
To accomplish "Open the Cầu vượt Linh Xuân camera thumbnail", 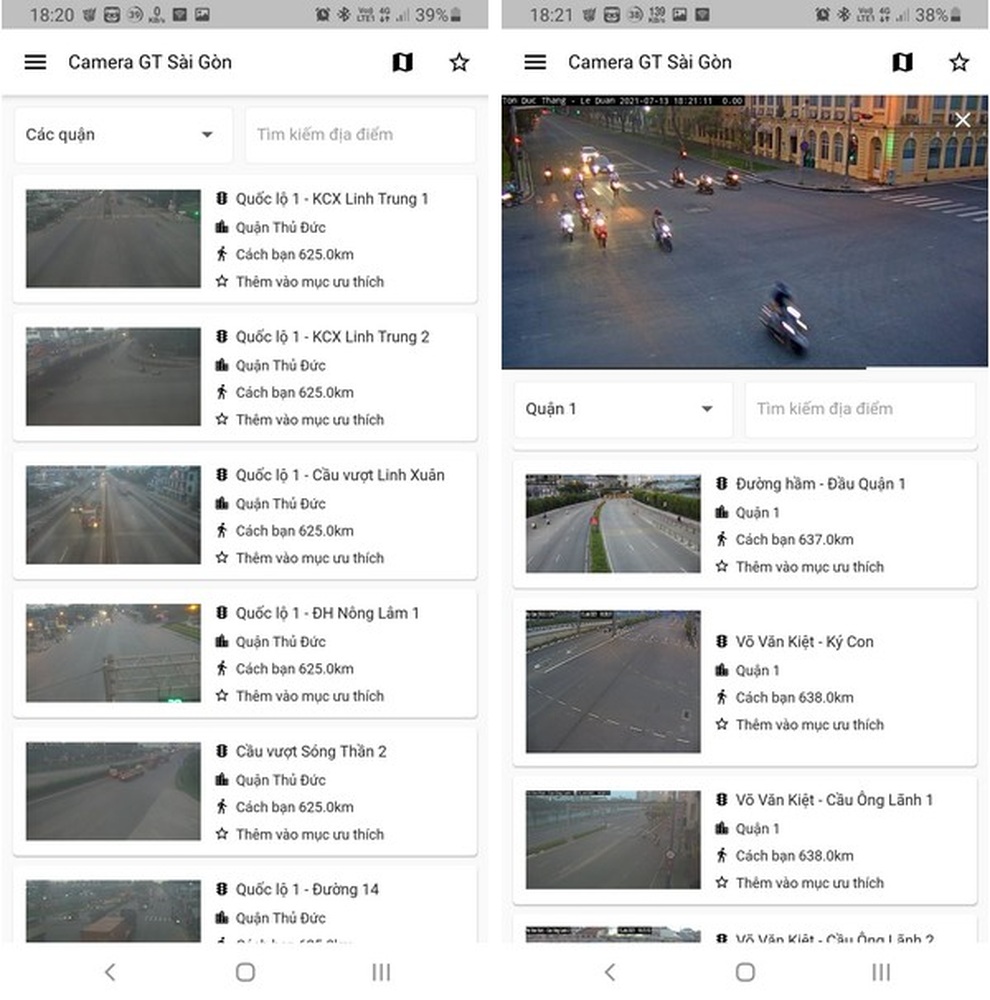I will click(113, 515).
